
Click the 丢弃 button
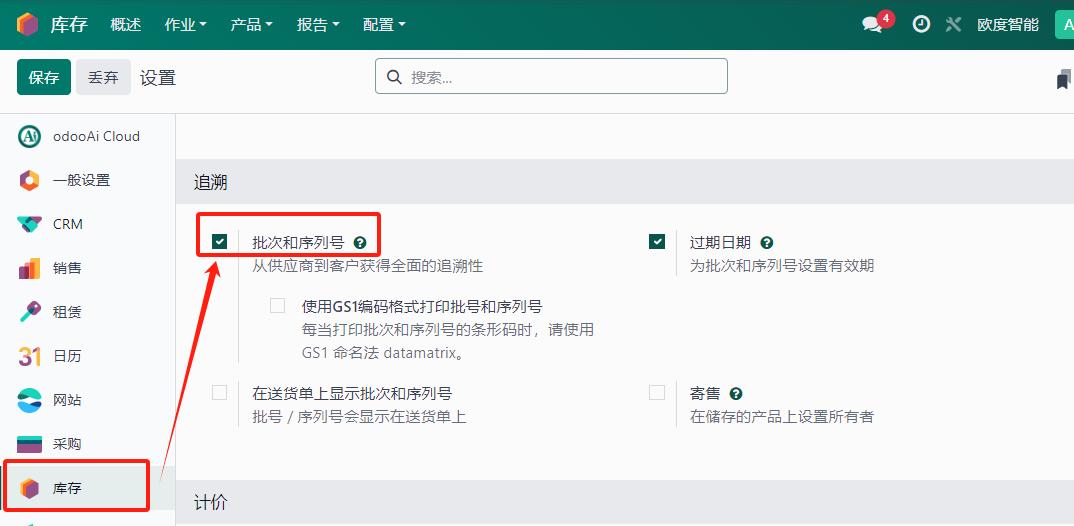103,77
